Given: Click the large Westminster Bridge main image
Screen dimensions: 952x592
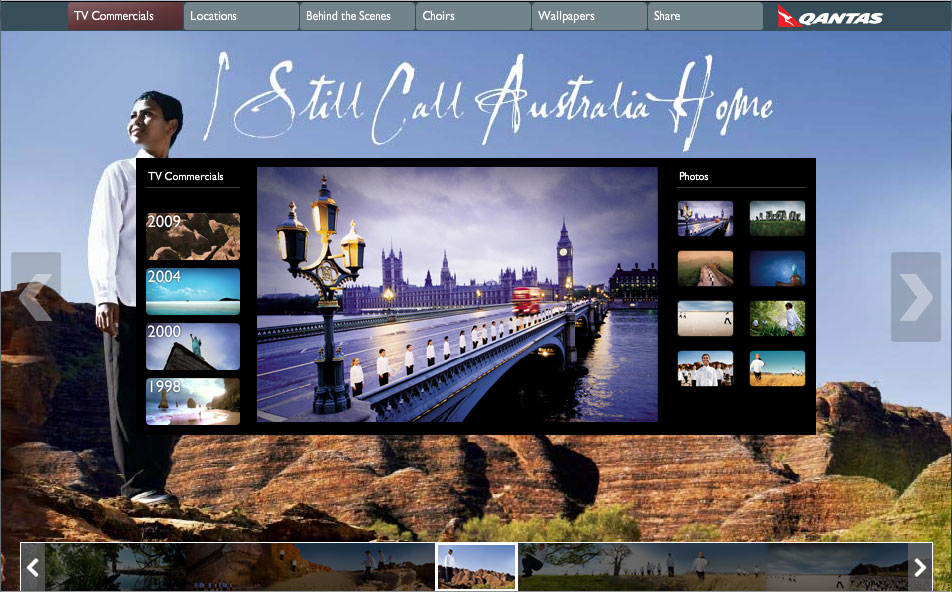Looking at the screenshot, I should coord(457,294).
